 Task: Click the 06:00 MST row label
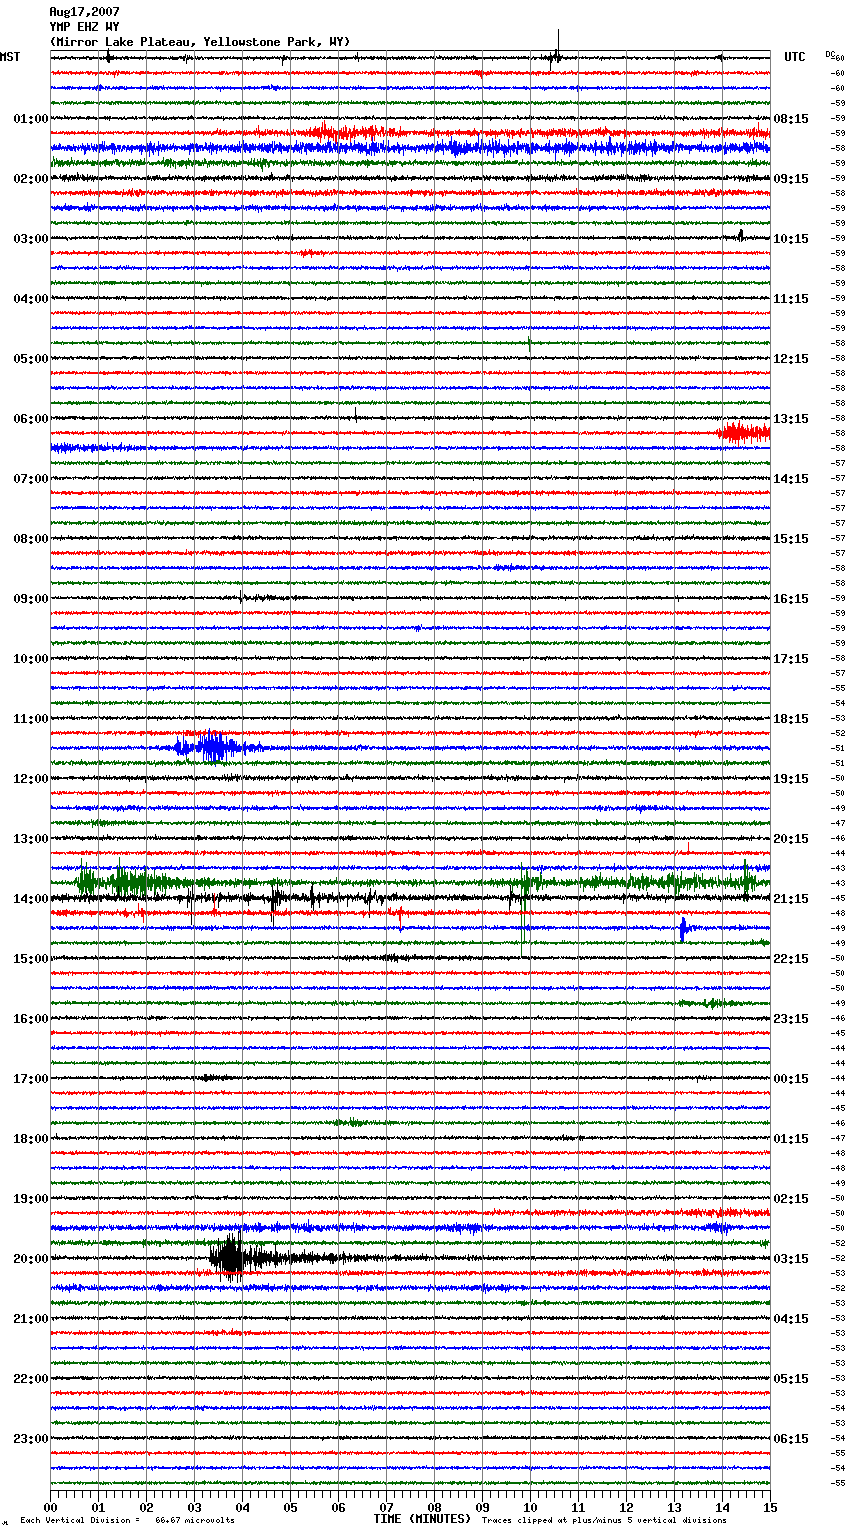(x=30, y=419)
